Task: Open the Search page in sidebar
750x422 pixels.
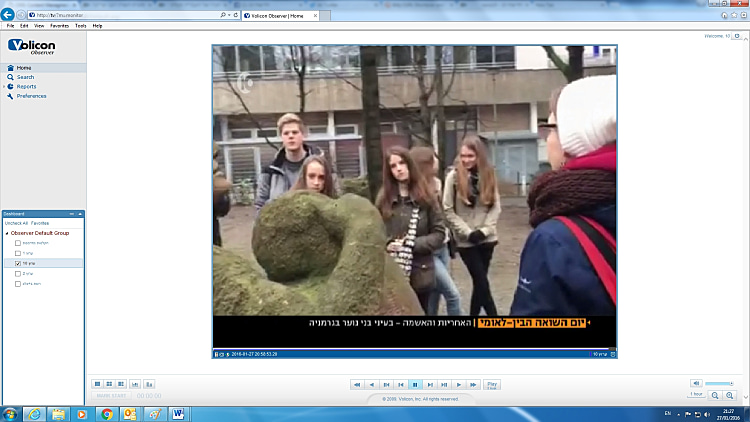Action: pyautogui.click(x=24, y=77)
